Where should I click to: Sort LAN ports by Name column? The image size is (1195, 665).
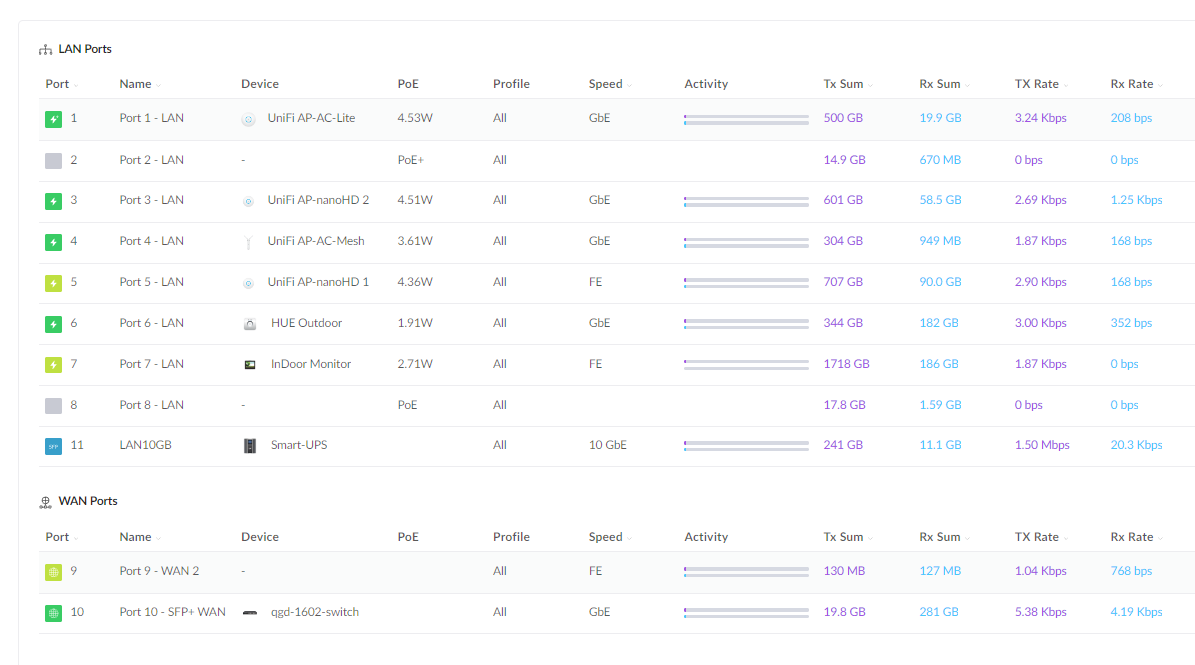(140, 84)
